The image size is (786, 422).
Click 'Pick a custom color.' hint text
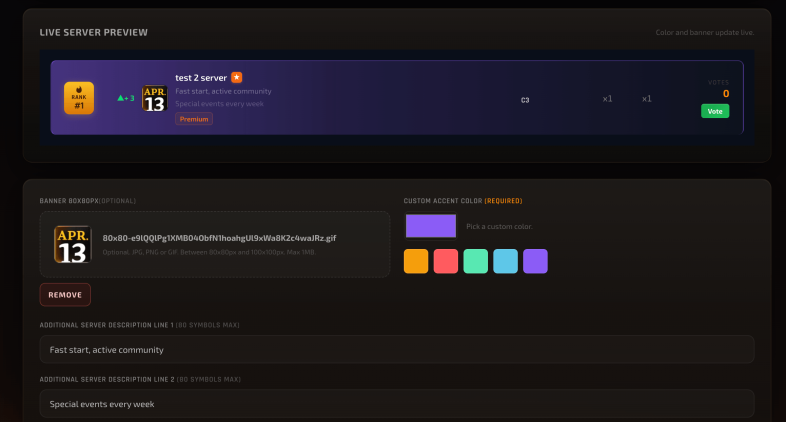[x=499, y=227]
